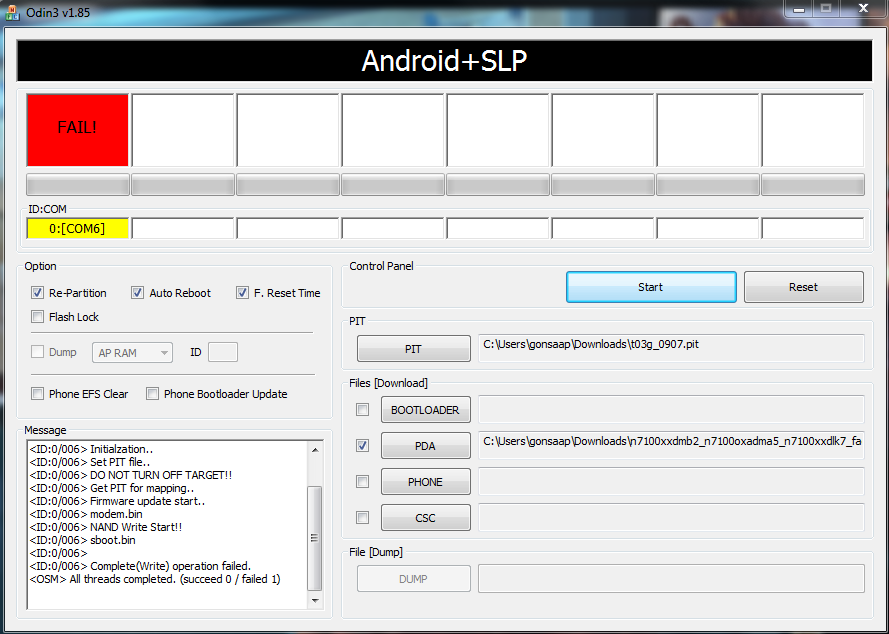Check the CSC file checkbox
889x634 pixels.
(362, 517)
